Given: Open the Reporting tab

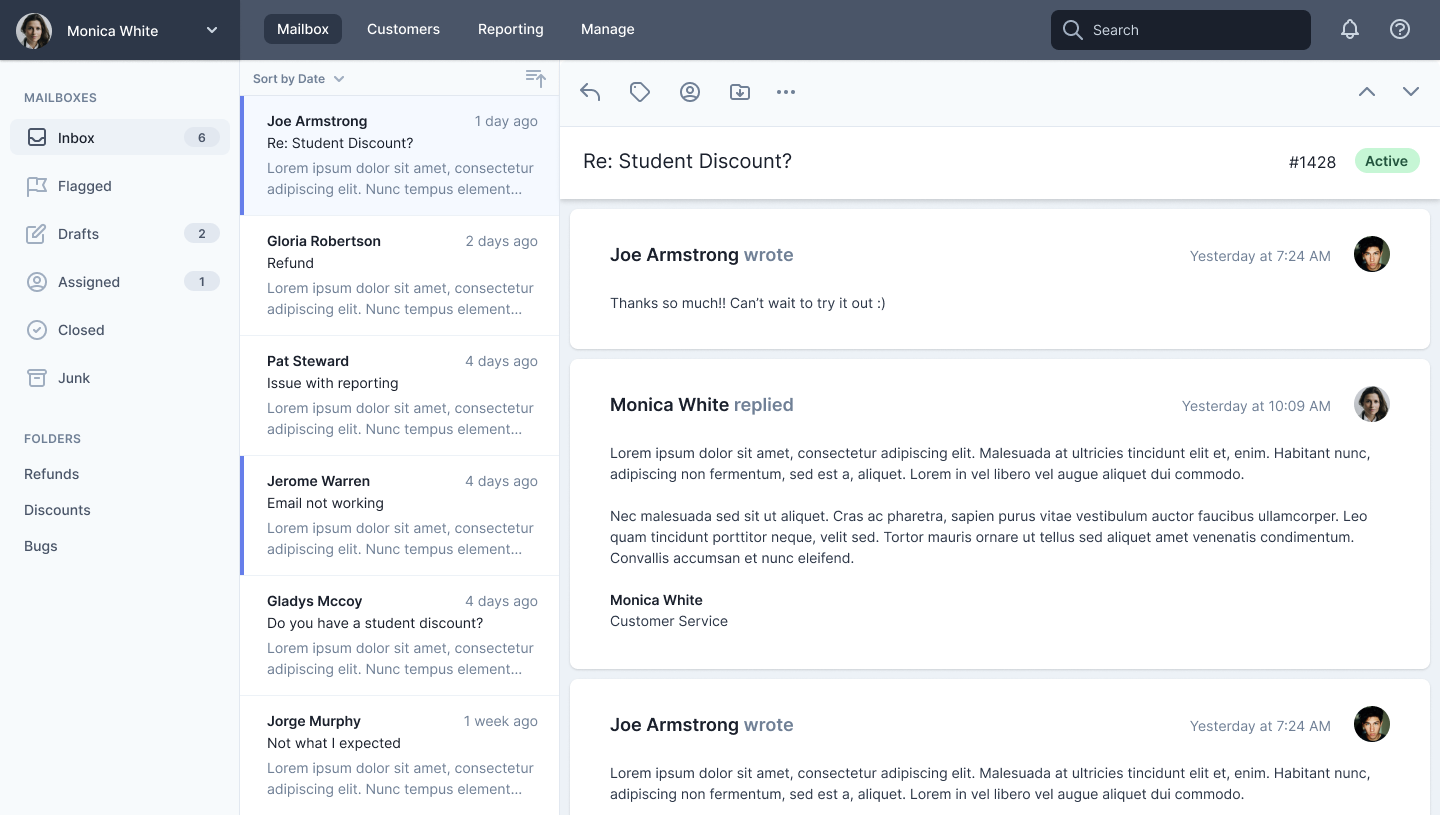Looking at the screenshot, I should click(x=510, y=30).
